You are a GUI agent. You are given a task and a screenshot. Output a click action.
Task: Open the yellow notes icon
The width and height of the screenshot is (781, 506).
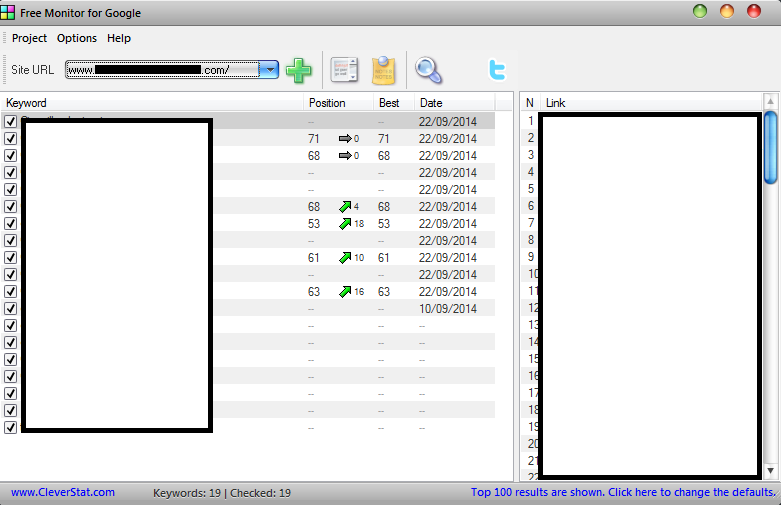pos(383,70)
